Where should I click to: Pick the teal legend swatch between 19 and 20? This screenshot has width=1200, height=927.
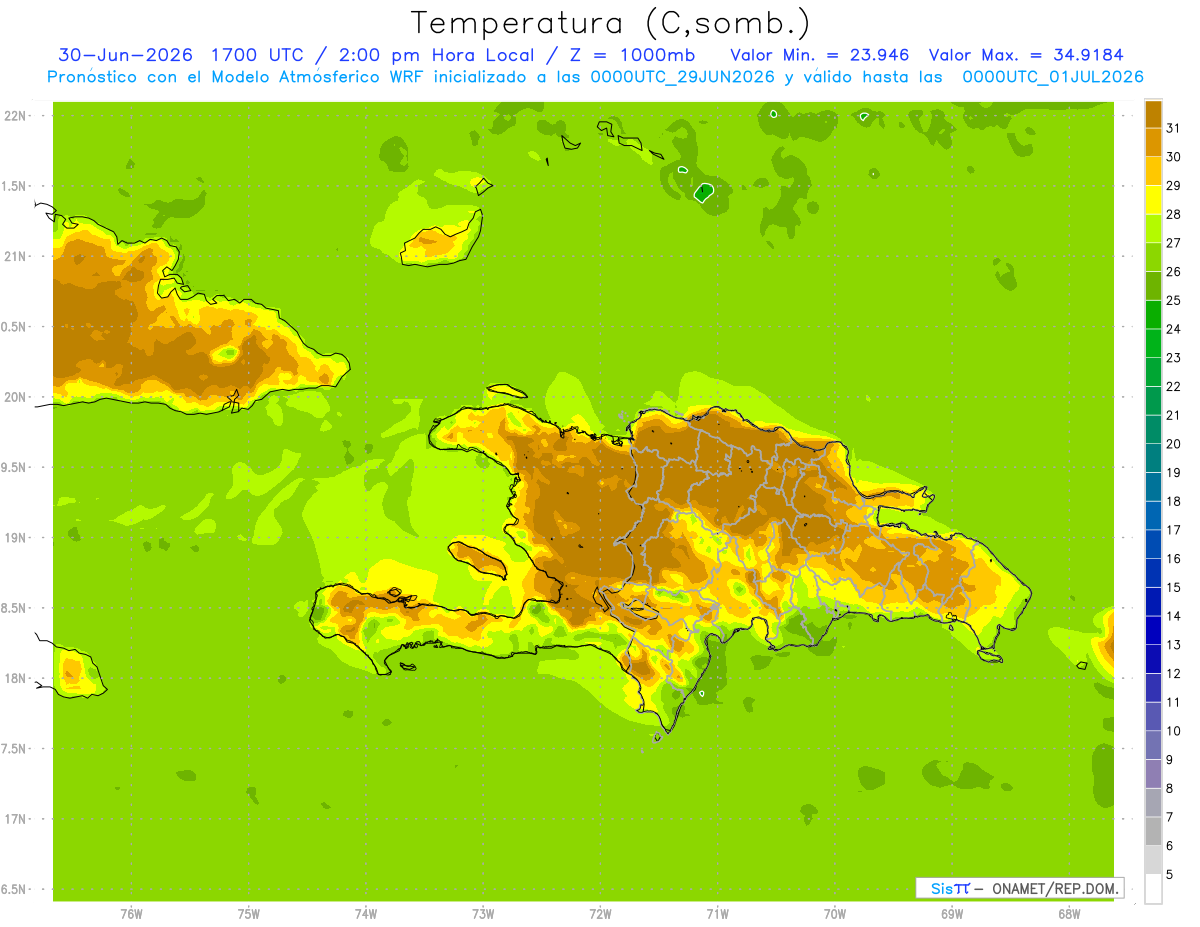pos(1153,458)
